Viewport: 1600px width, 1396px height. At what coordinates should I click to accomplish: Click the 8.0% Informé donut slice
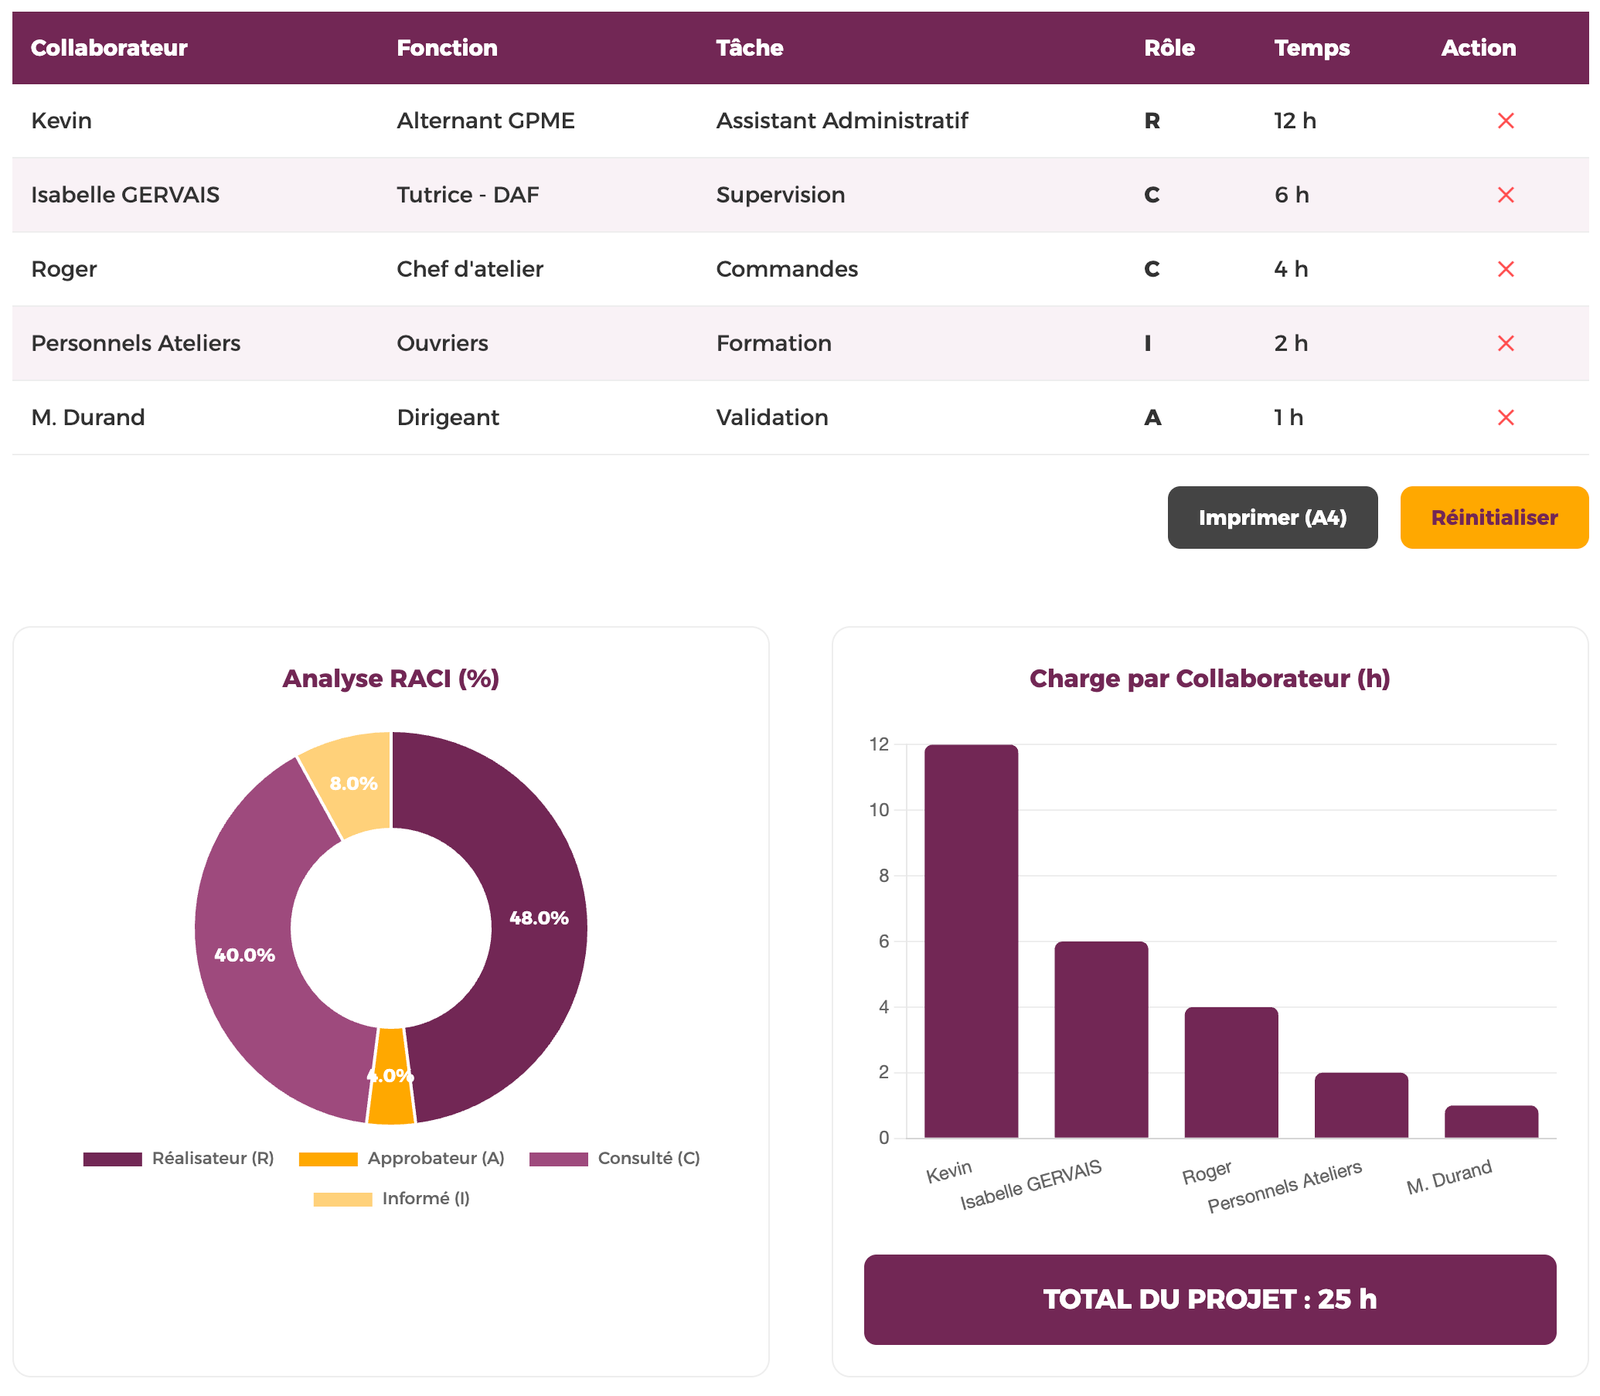tap(352, 783)
